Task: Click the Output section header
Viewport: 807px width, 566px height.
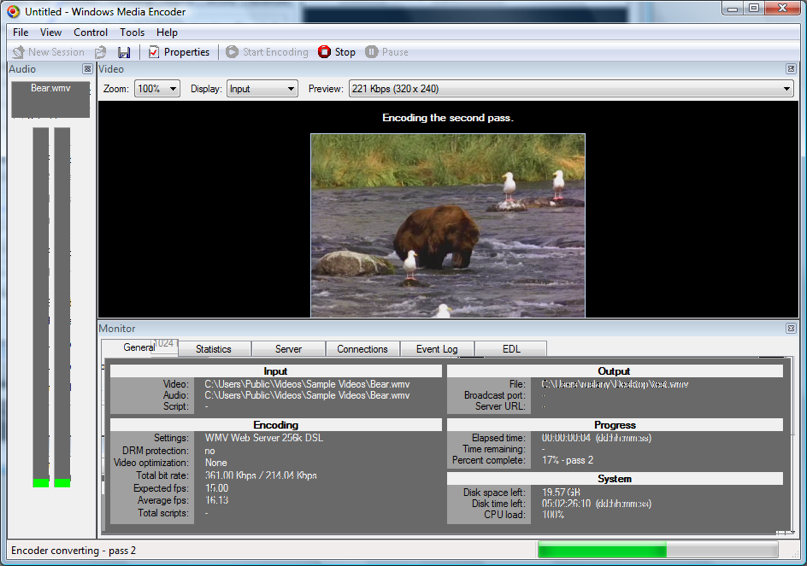Action: [615, 371]
